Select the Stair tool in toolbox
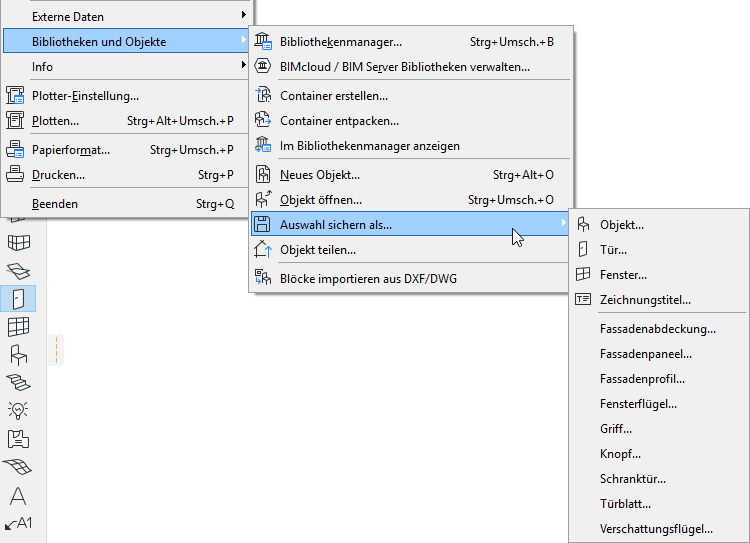750x543 pixels. tap(19, 382)
